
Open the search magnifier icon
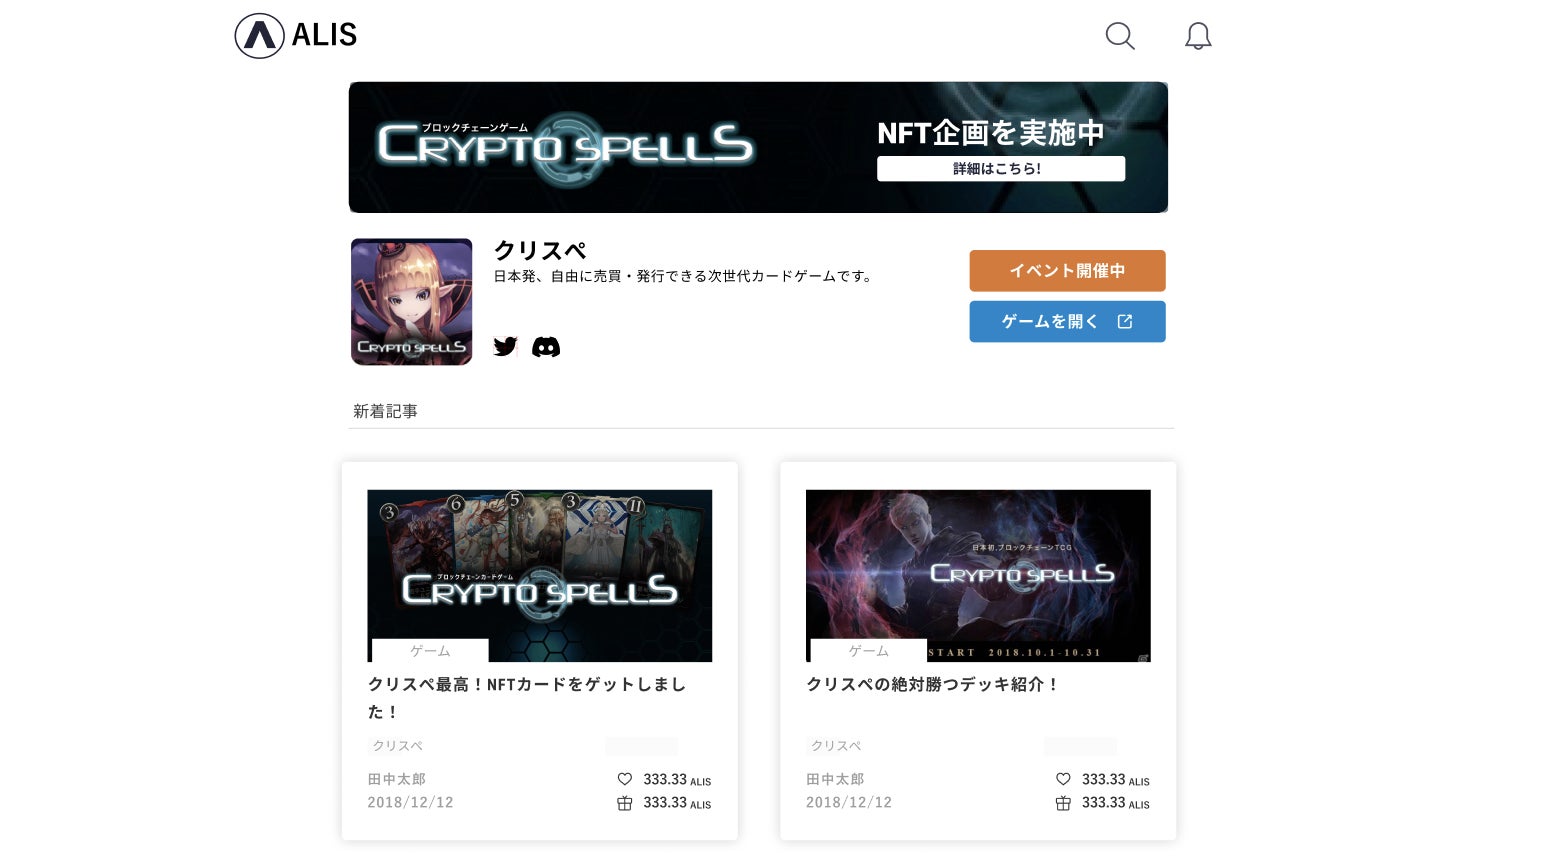[1120, 36]
